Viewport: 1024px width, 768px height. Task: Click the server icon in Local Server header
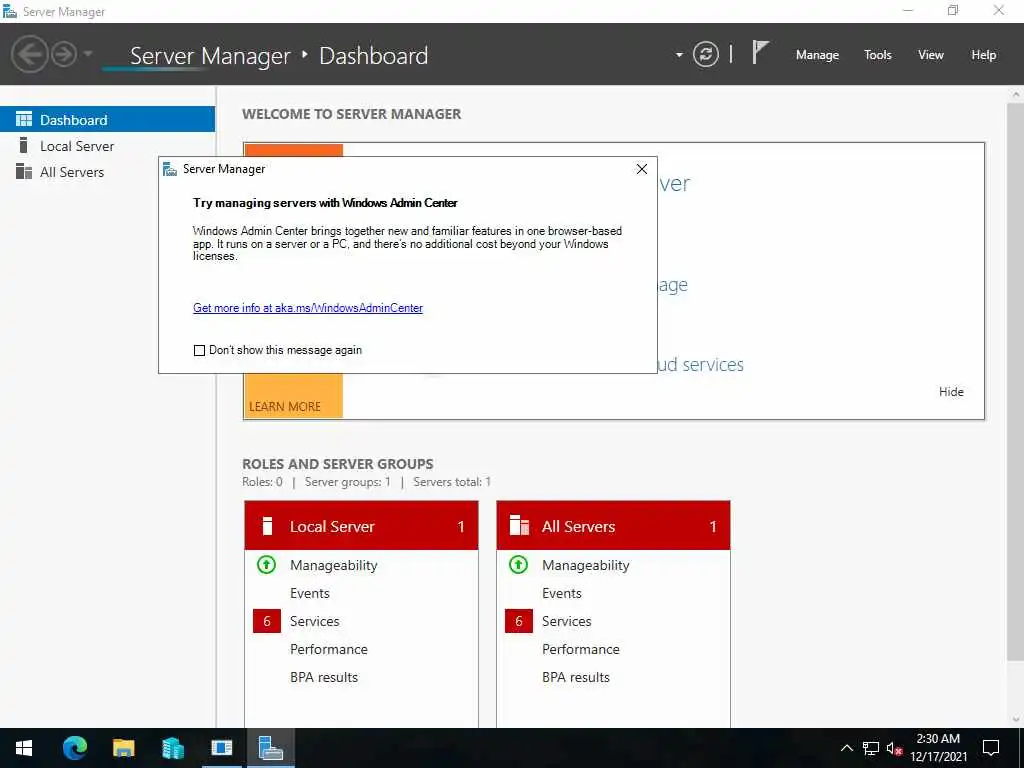(266, 526)
